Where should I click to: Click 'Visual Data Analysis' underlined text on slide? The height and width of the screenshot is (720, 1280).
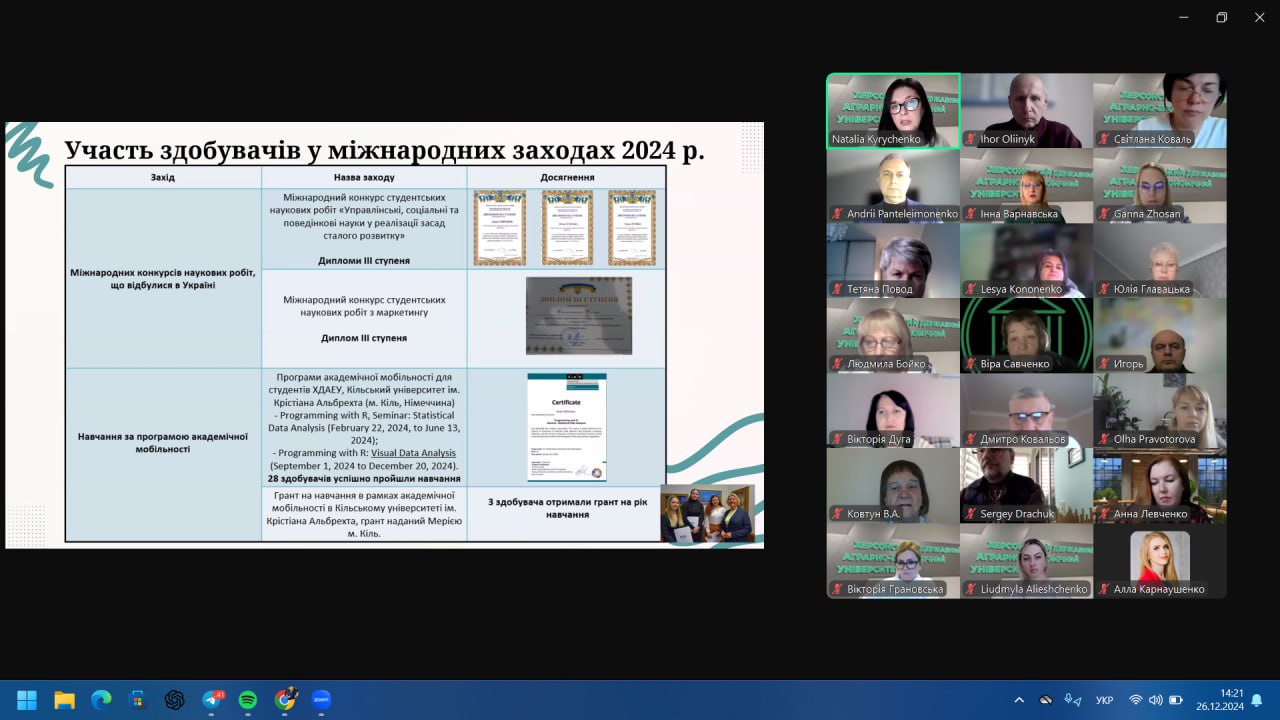tap(413, 453)
